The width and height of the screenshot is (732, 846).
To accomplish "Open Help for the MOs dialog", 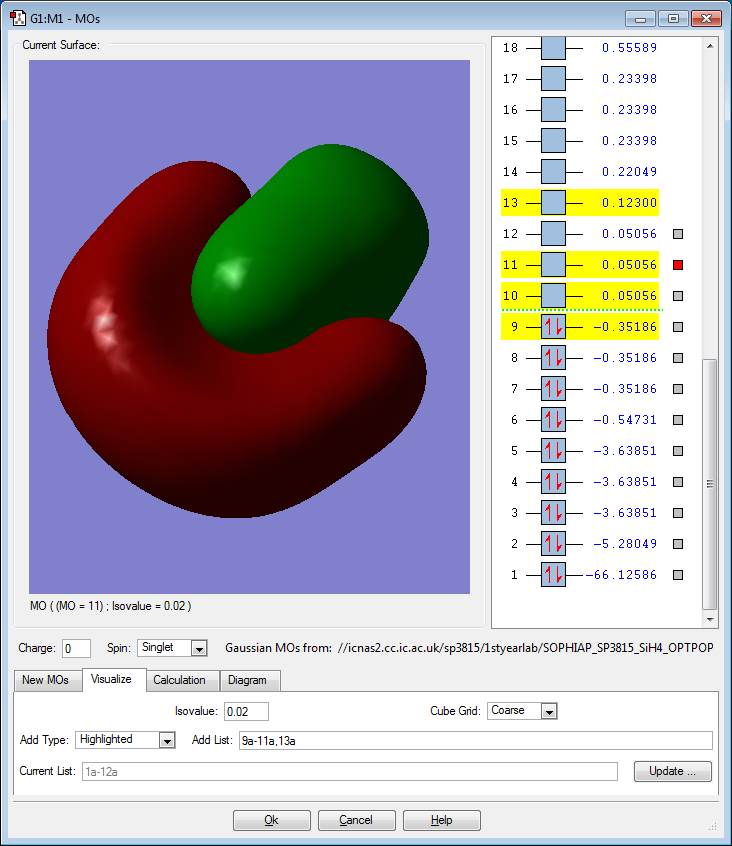I will point(441,820).
